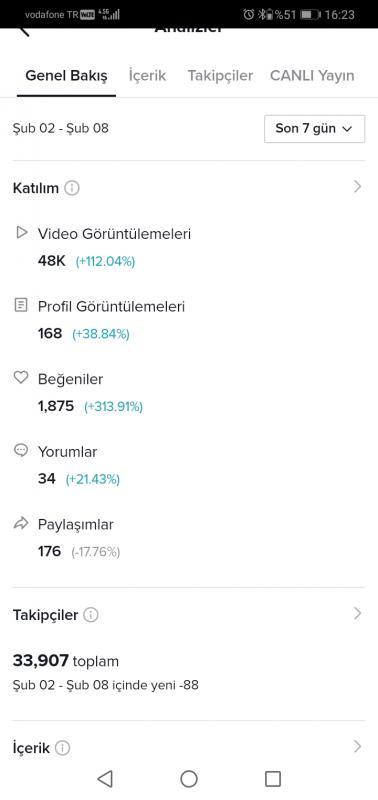The height and width of the screenshot is (800, 378).
Task: Tap the Paylaşımlar share arrow icon
Action: [20, 523]
